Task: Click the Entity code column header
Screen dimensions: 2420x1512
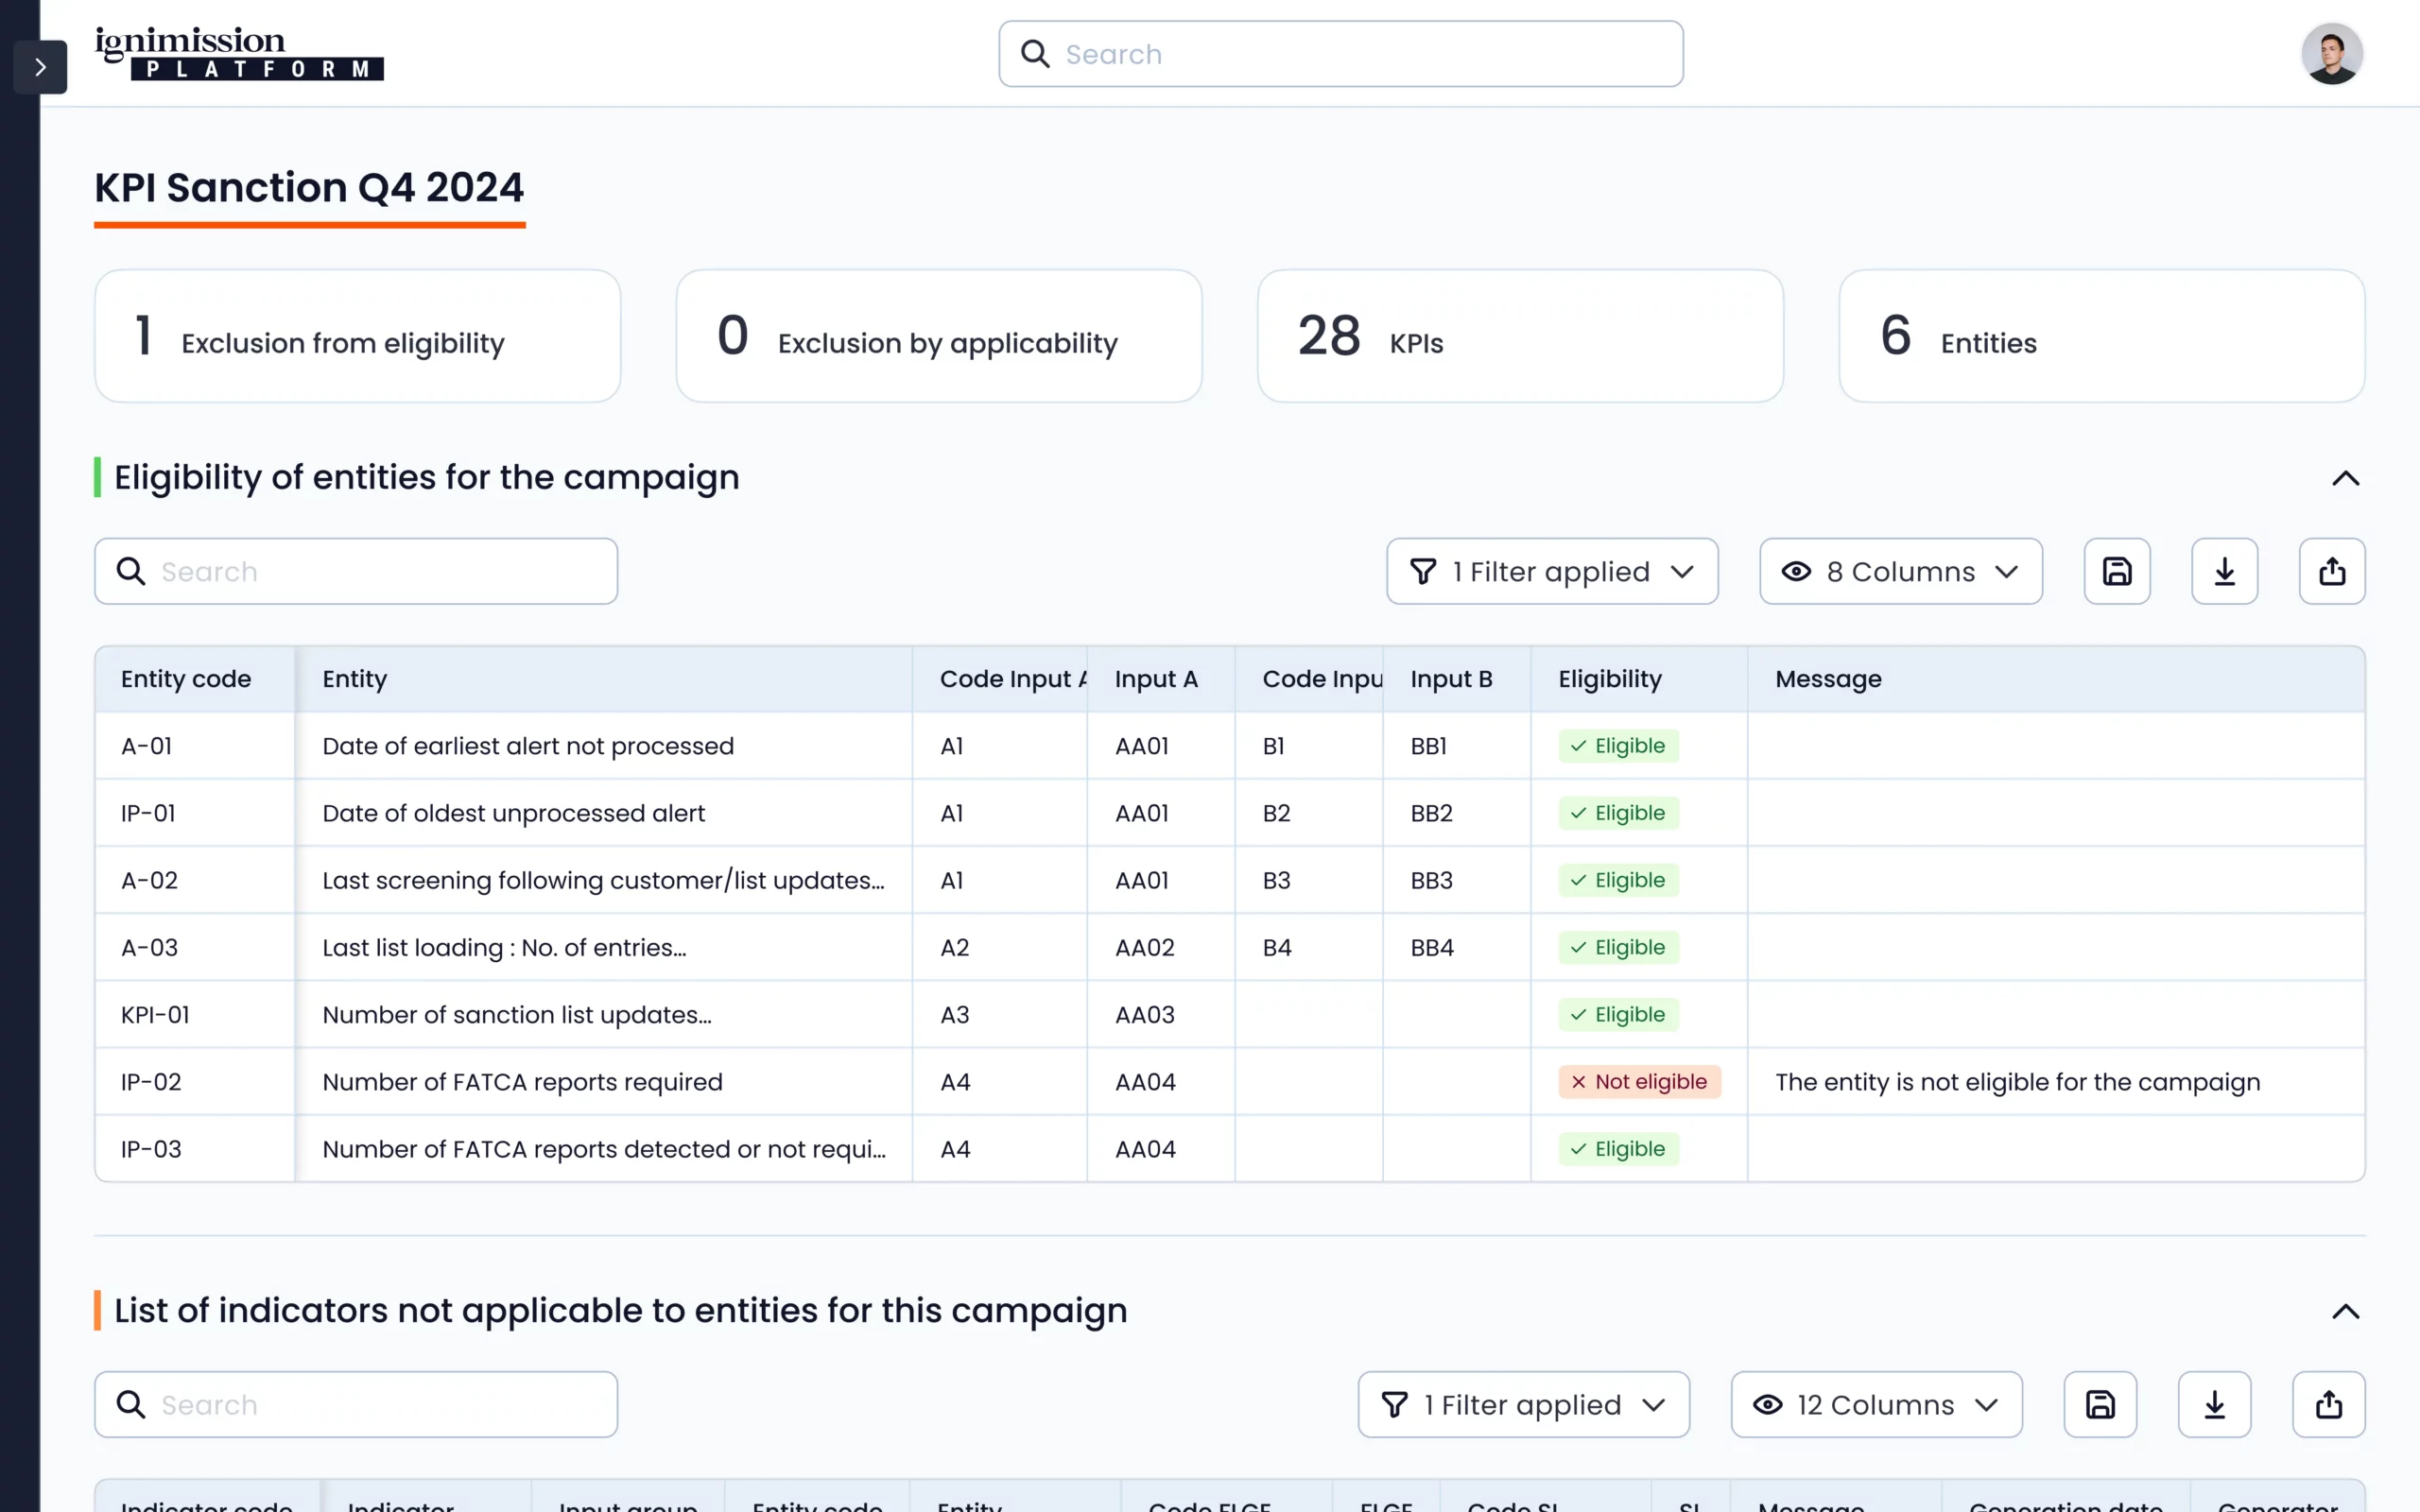Action: coord(186,679)
